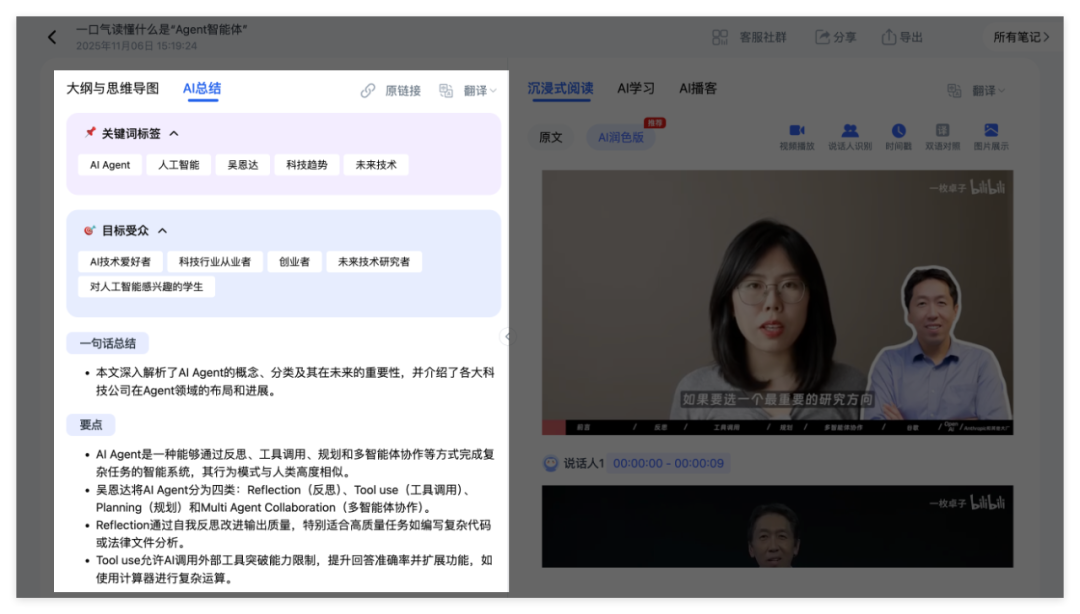Viewport: 1080px width, 614px height.
Task: Select the 人工智能 keyword tag
Action: [x=178, y=165]
